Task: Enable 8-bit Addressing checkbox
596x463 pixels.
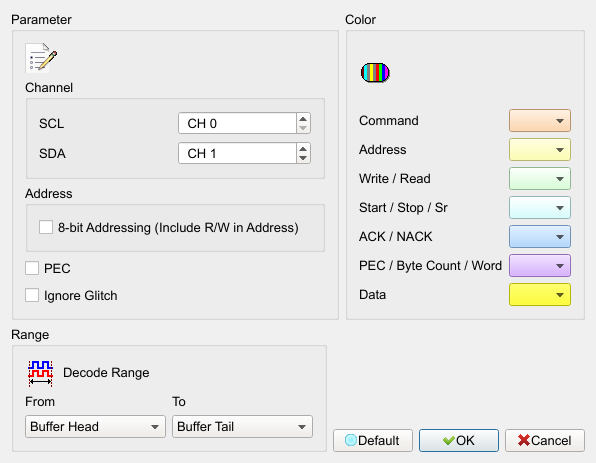Action: tap(46, 227)
